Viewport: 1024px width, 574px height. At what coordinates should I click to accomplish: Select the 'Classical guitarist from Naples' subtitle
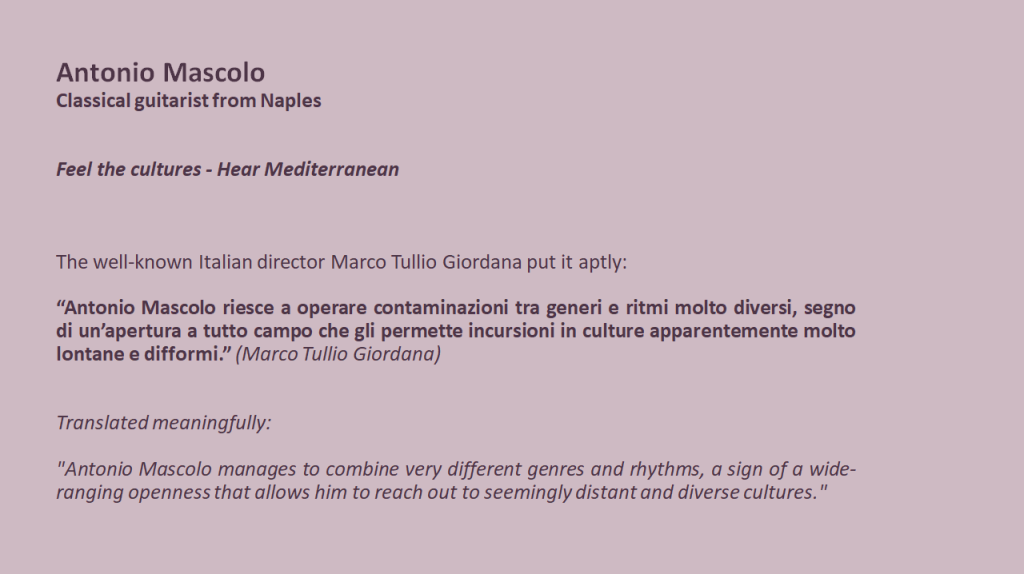pos(188,101)
